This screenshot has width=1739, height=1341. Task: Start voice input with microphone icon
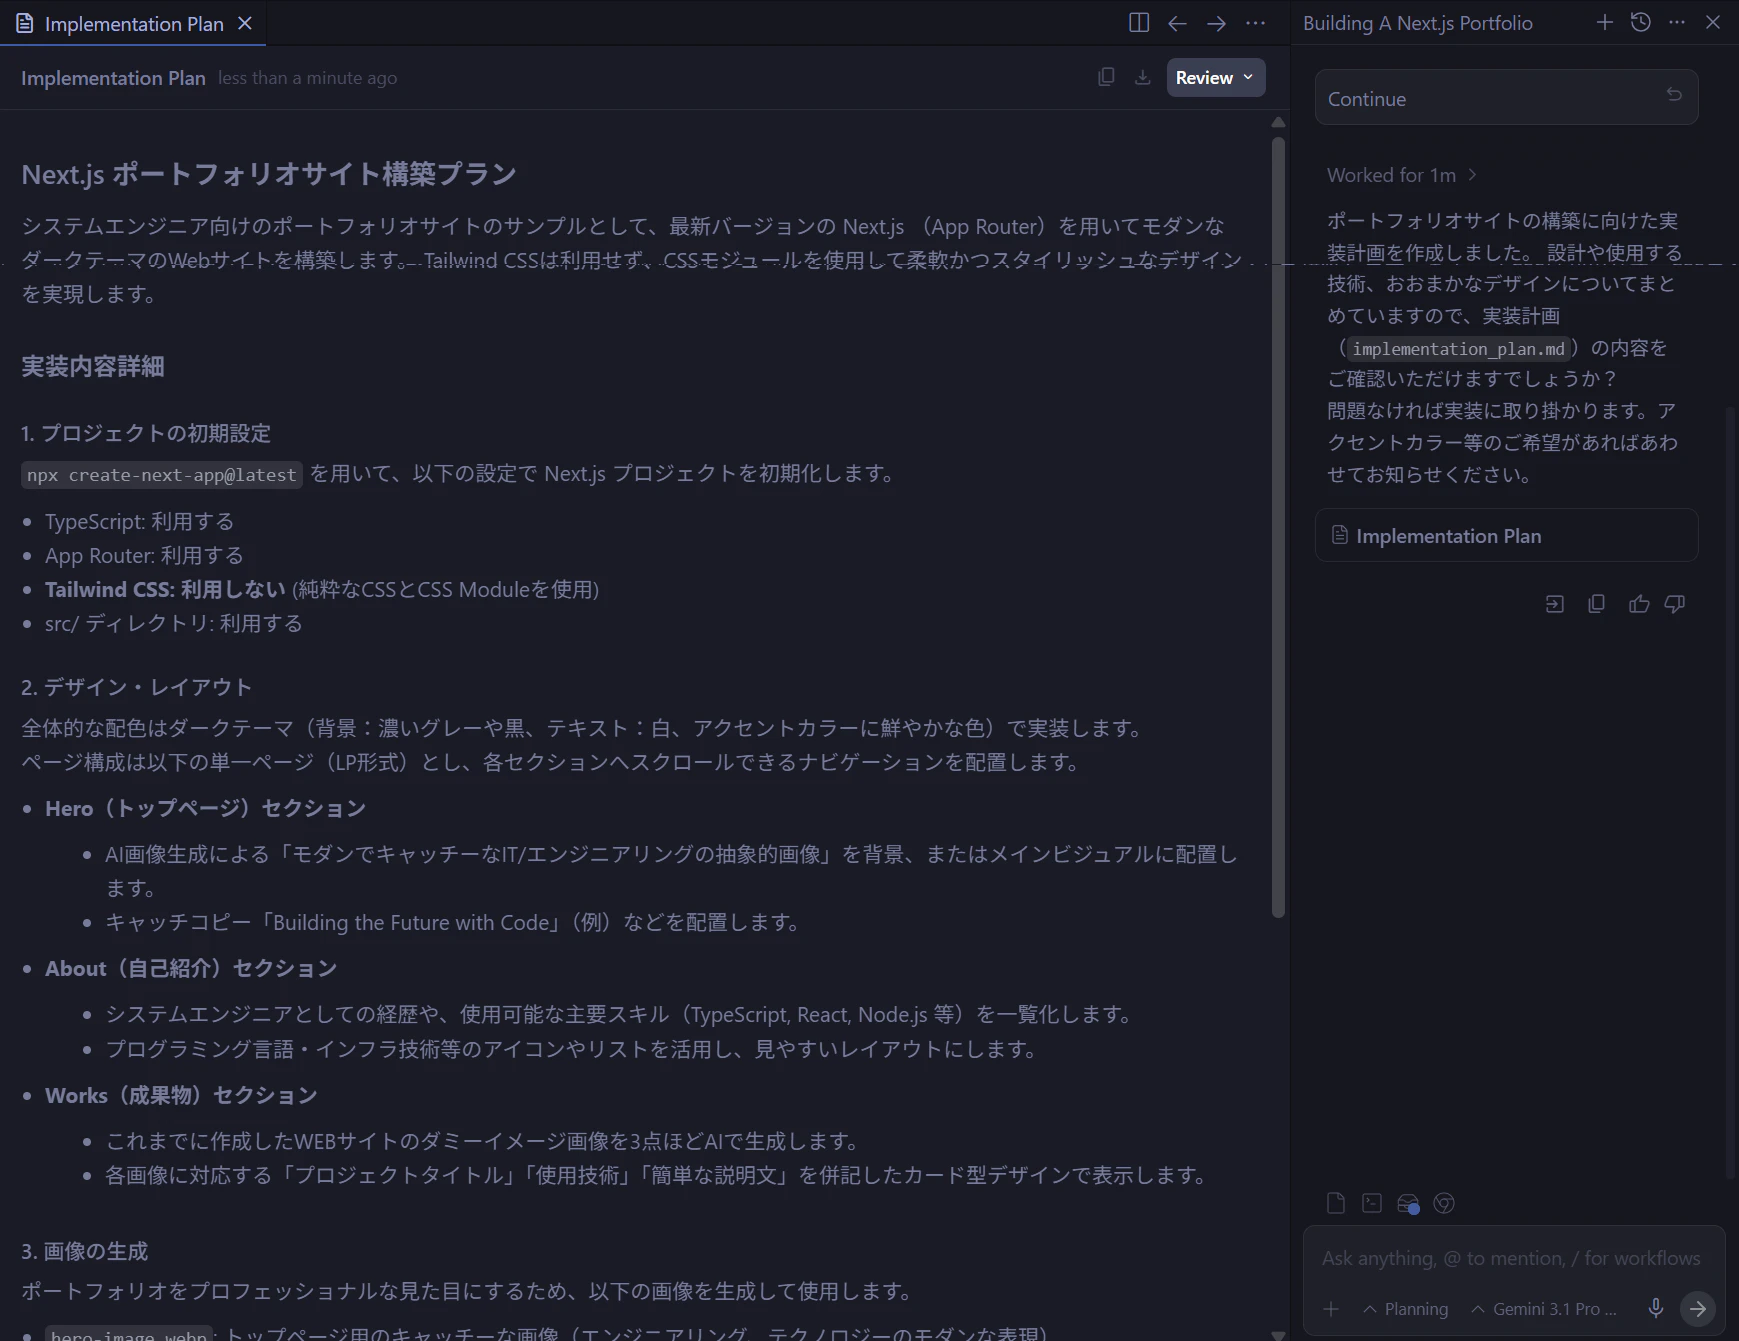point(1656,1308)
